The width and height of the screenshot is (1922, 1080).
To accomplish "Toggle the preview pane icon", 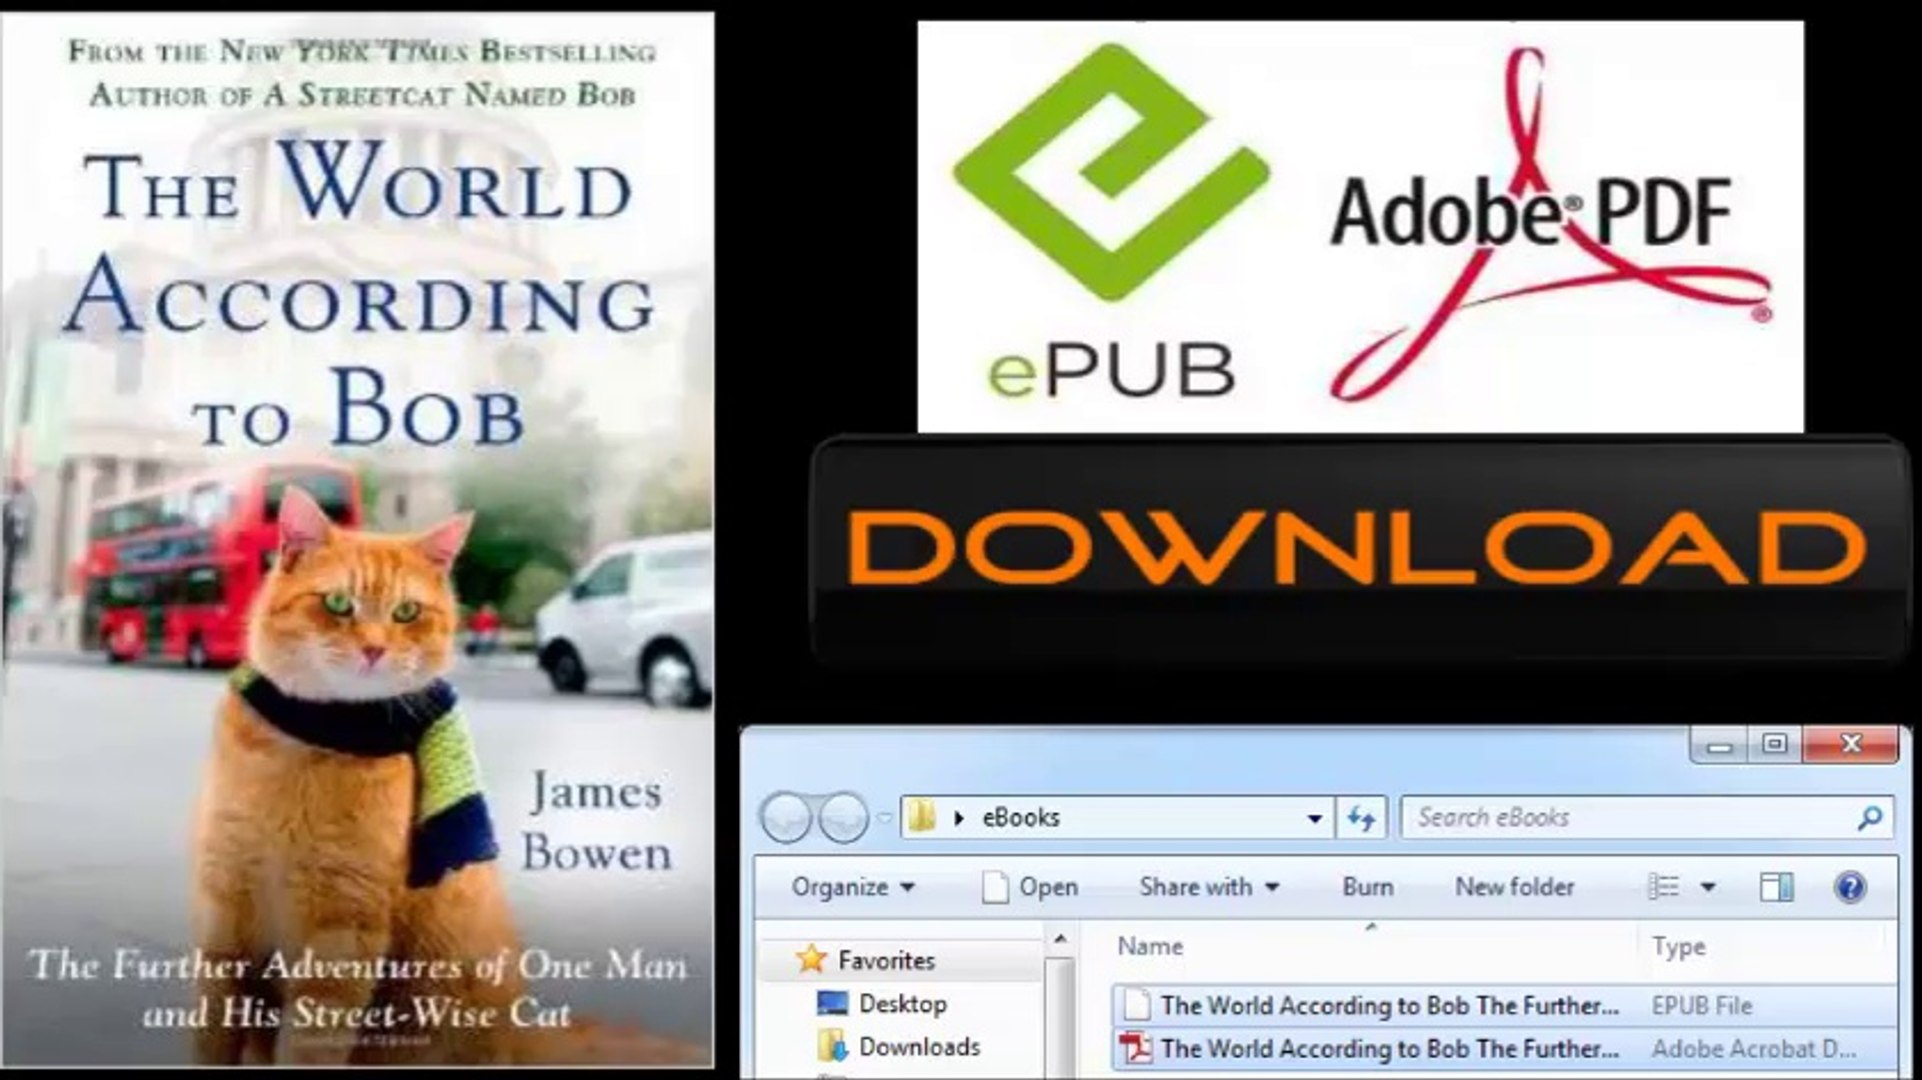I will [1776, 887].
